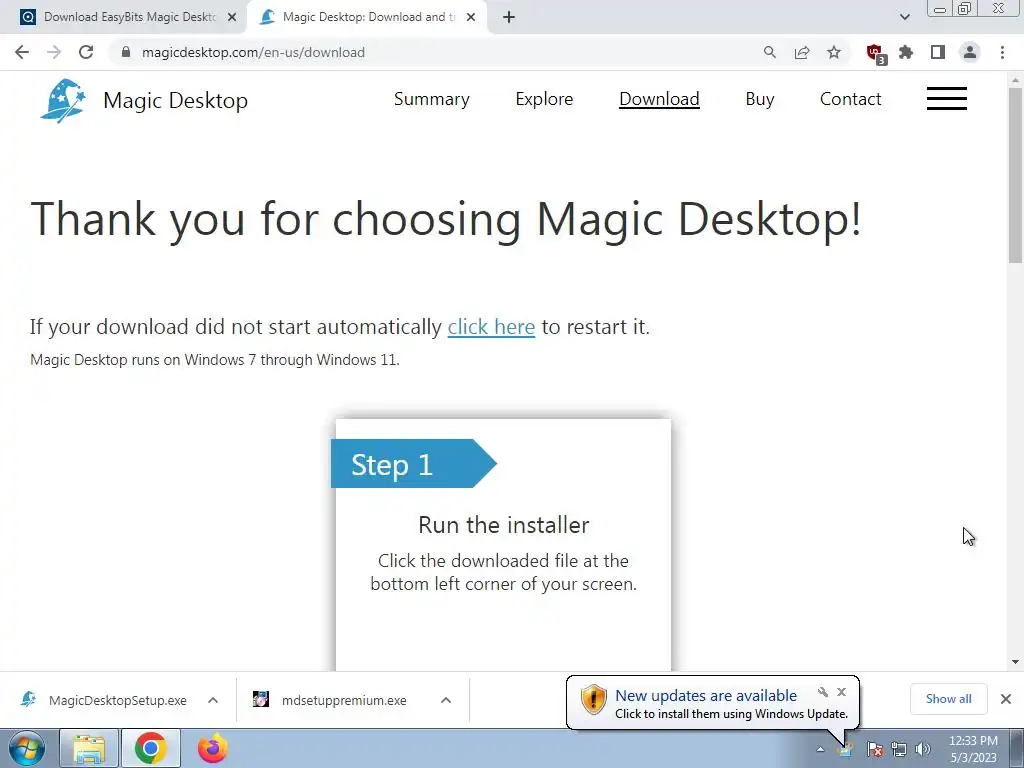Open the Contact nav item
This screenshot has height=768, width=1024.
click(x=850, y=99)
